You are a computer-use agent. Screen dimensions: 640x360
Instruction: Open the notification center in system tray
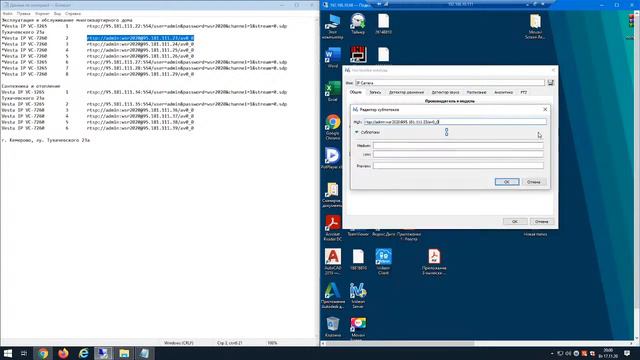(x=627, y=353)
